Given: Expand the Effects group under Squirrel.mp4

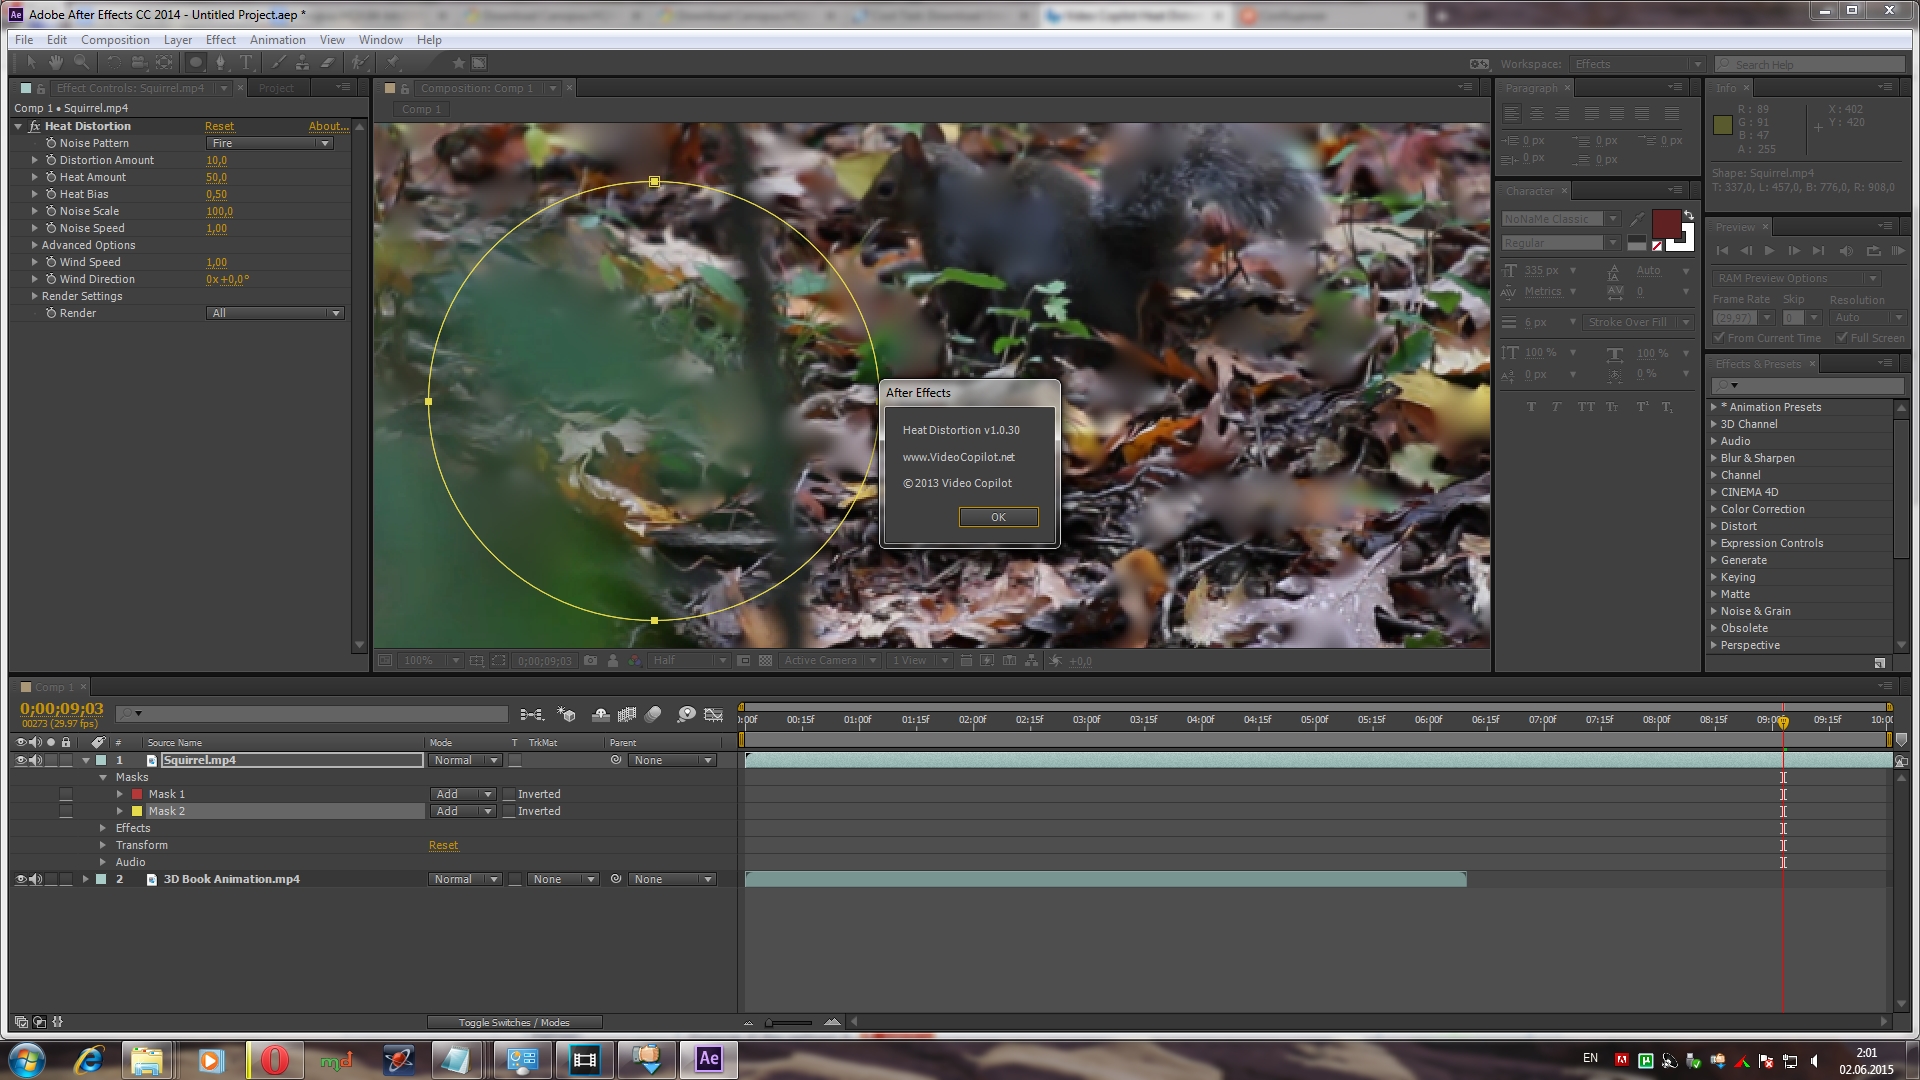Looking at the screenshot, I should 103,829.
